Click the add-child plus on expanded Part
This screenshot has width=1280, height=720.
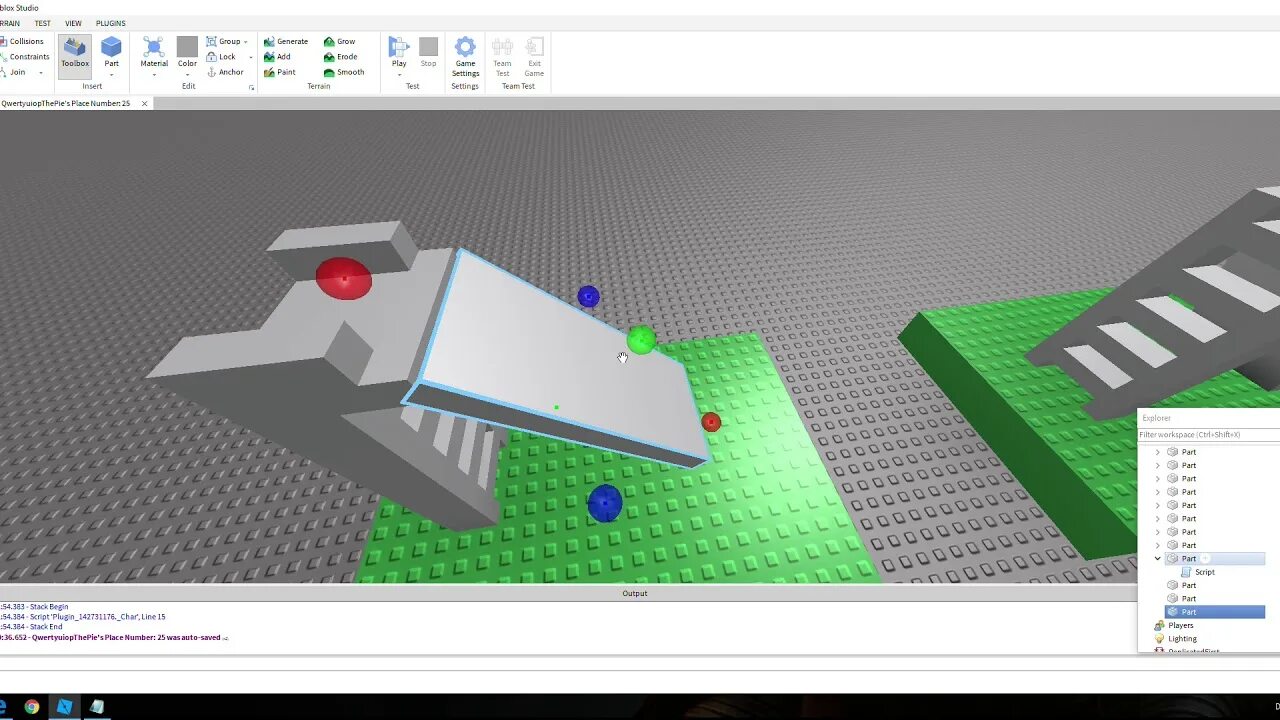1206,558
